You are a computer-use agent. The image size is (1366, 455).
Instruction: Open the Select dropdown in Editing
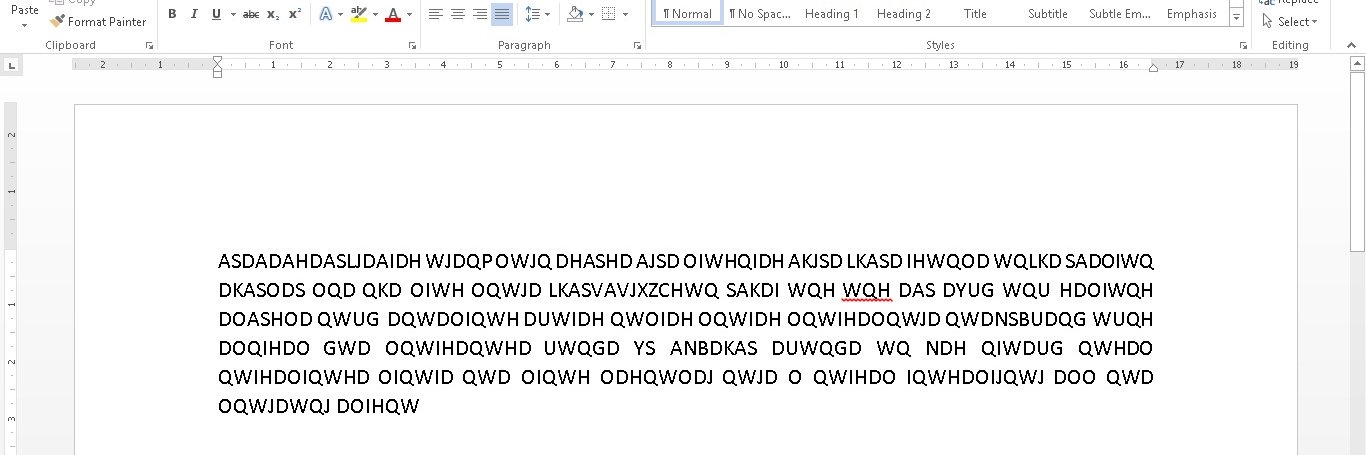point(1289,21)
